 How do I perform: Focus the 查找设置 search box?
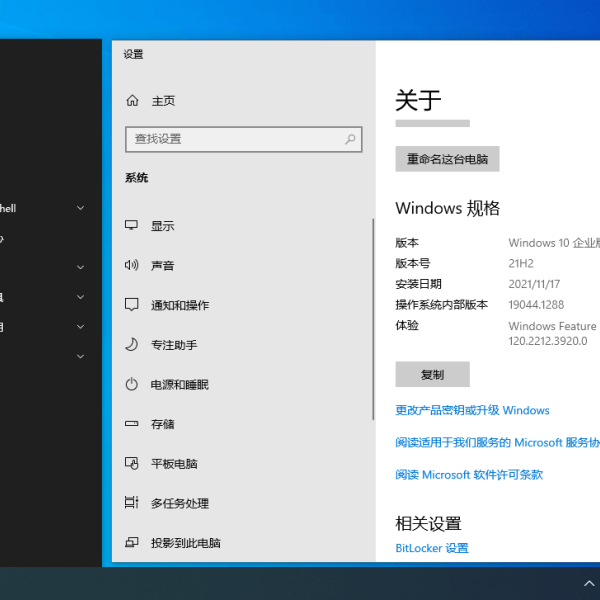(243, 139)
